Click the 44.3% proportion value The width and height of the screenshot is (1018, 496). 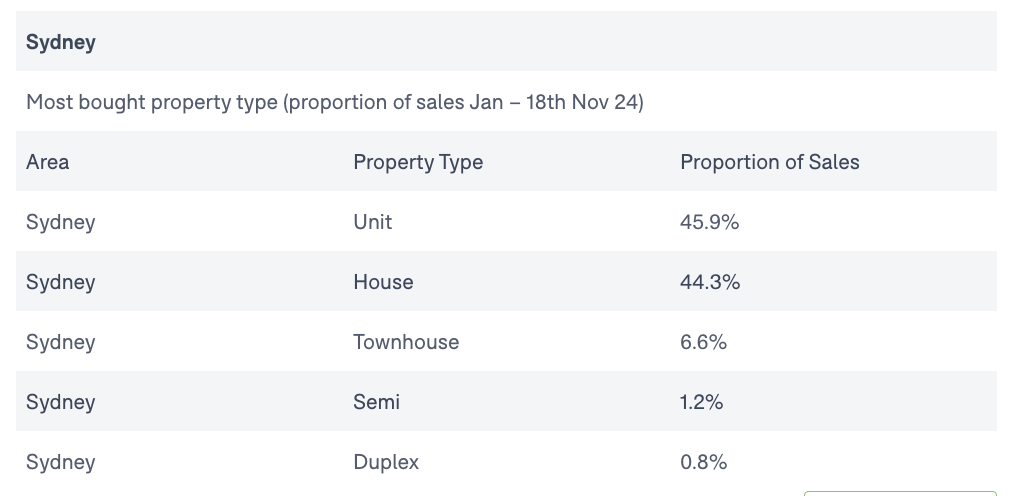coord(710,282)
